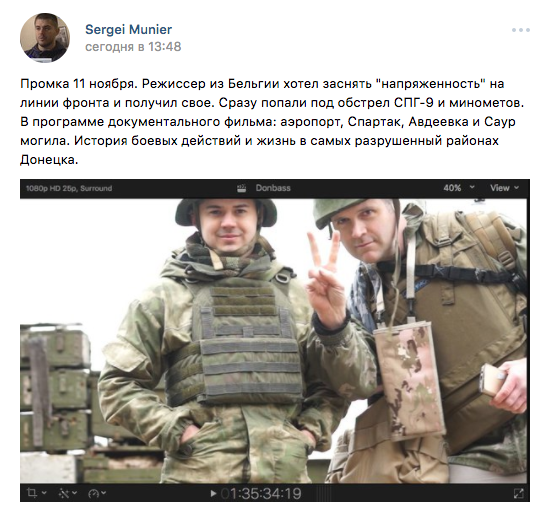Click Sergei Munier's round profile avatar
546x514 pixels.
coord(45,38)
